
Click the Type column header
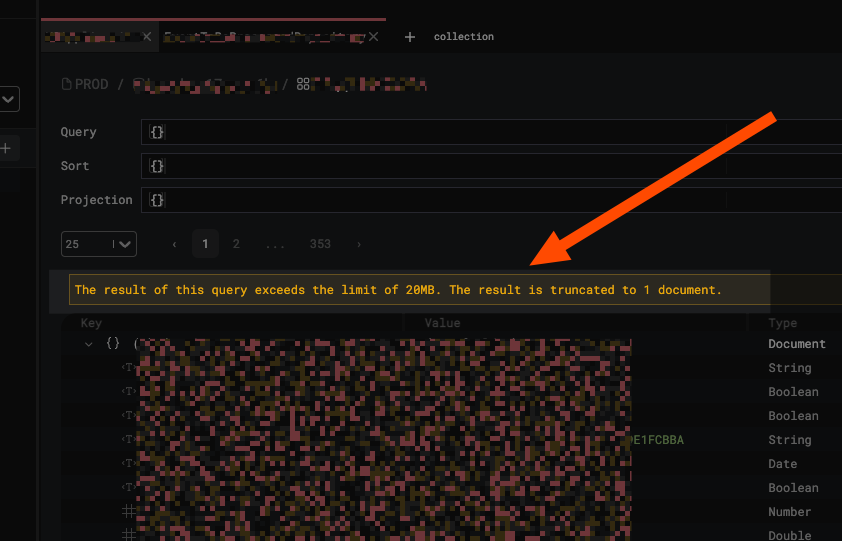pos(782,323)
